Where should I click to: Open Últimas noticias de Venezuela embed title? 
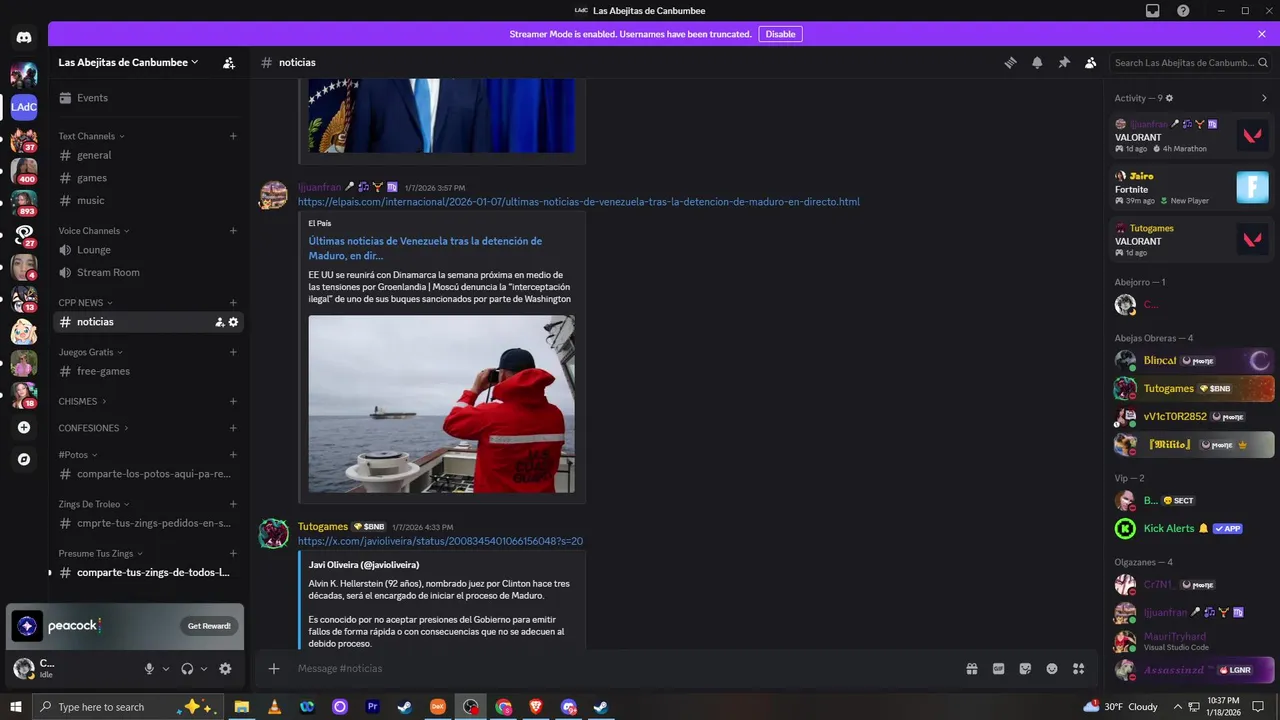[425, 248]
